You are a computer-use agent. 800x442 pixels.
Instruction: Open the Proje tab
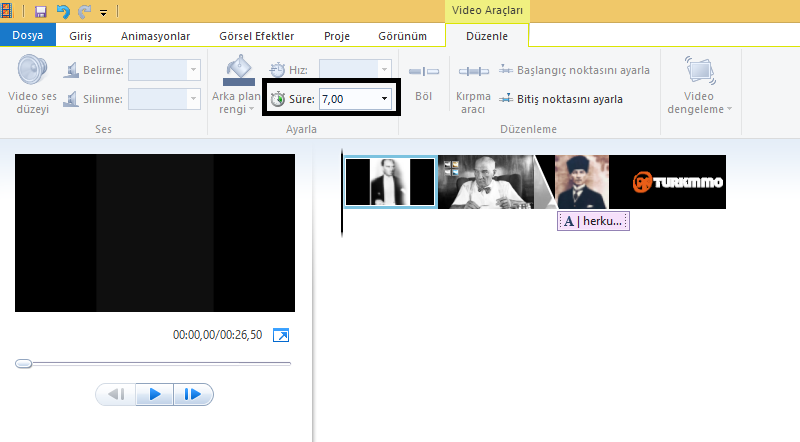click(x=337, y=36)
